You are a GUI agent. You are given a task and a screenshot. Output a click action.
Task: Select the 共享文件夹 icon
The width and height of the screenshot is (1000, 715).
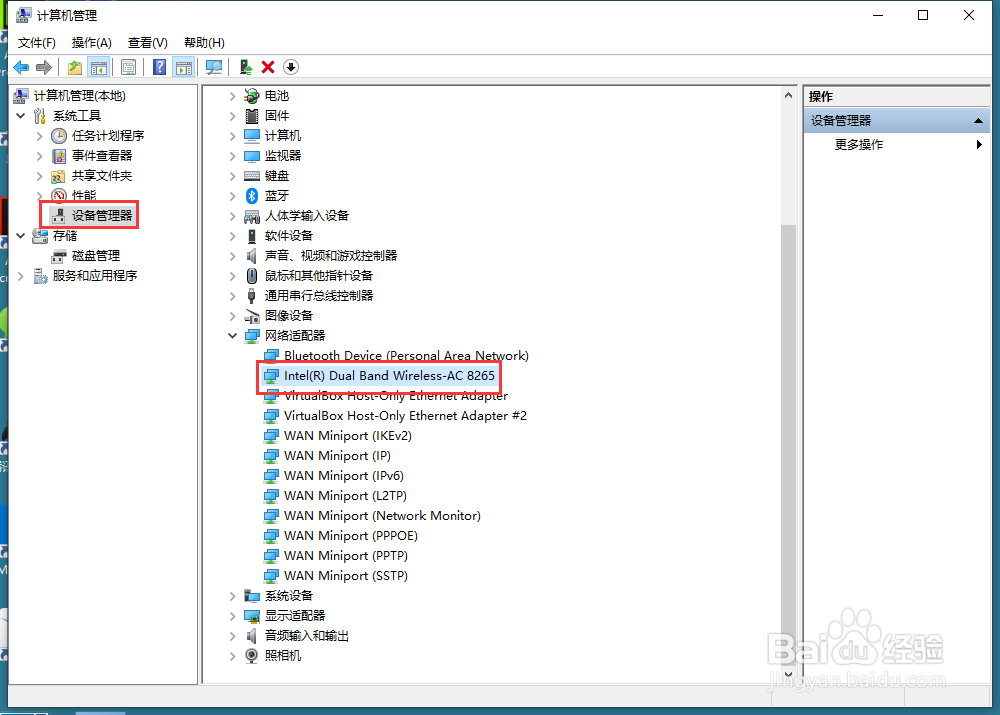(59, 176)
